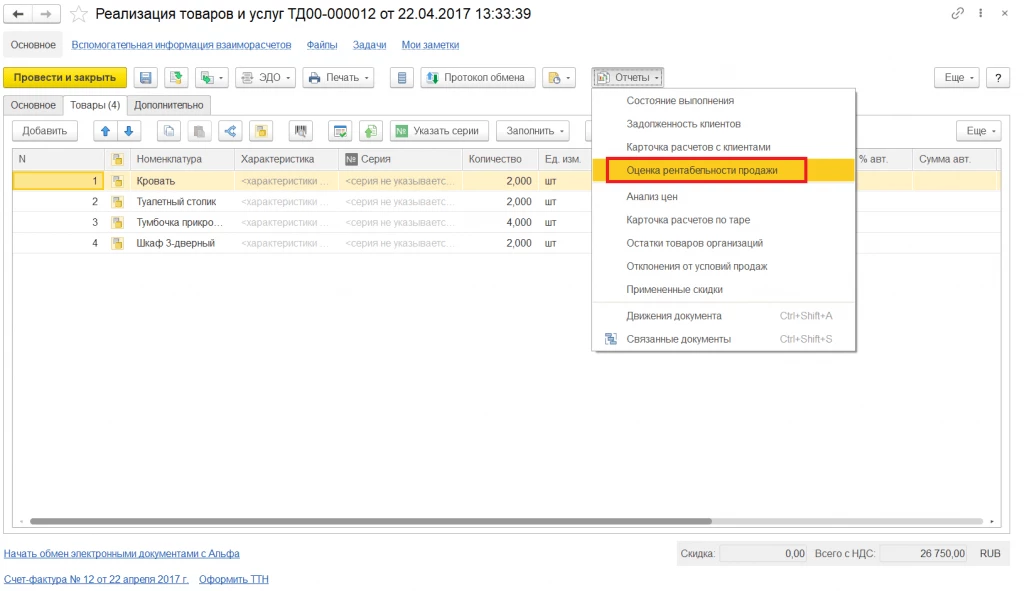Click the Всего с НДС amount field
Viewport: 1024px width, 591px height.
click(923, 554)
